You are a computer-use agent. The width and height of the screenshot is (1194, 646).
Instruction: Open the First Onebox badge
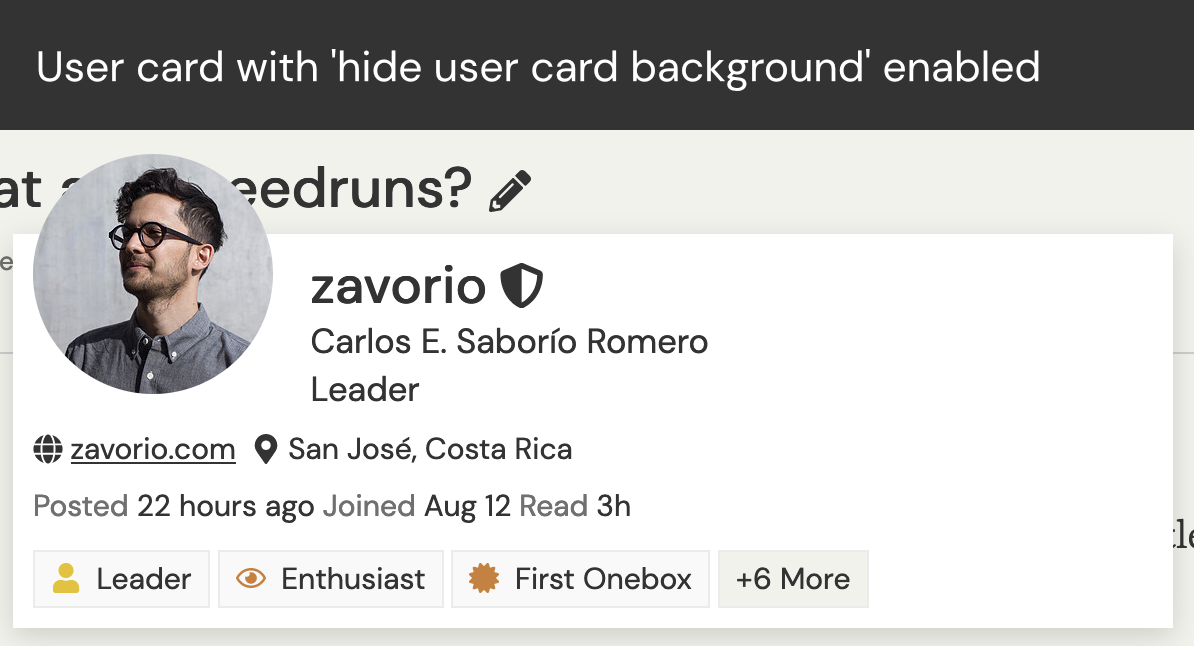point(580,579)
